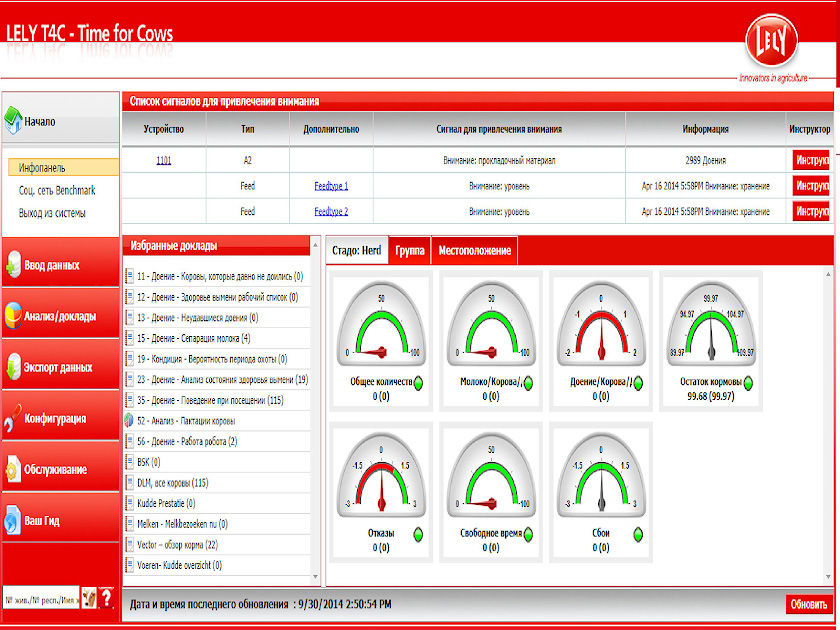Click the Информация column header
Viewport: 840px width, 630px height.
coord(705,129)
